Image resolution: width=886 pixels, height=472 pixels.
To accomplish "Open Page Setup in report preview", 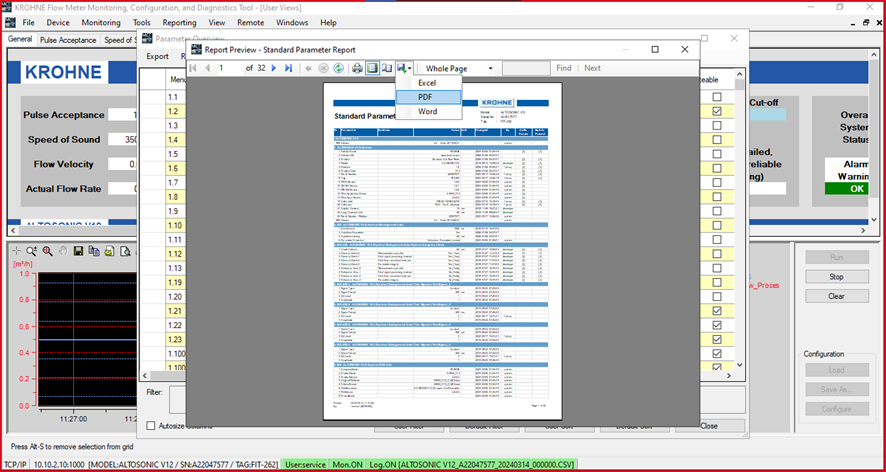I will [x=387, y=68].
